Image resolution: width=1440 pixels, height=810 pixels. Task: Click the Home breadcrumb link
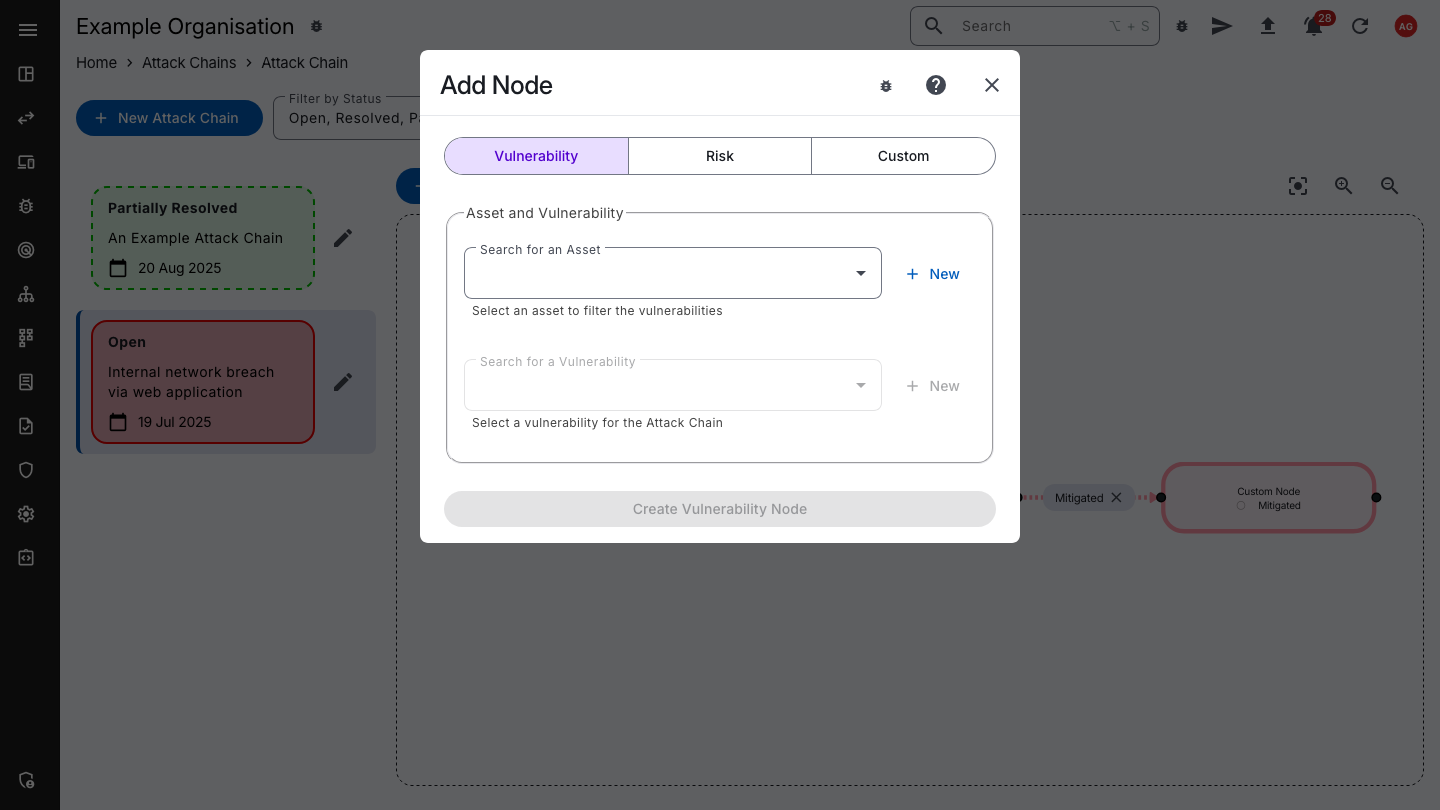[x=96, y=62]
